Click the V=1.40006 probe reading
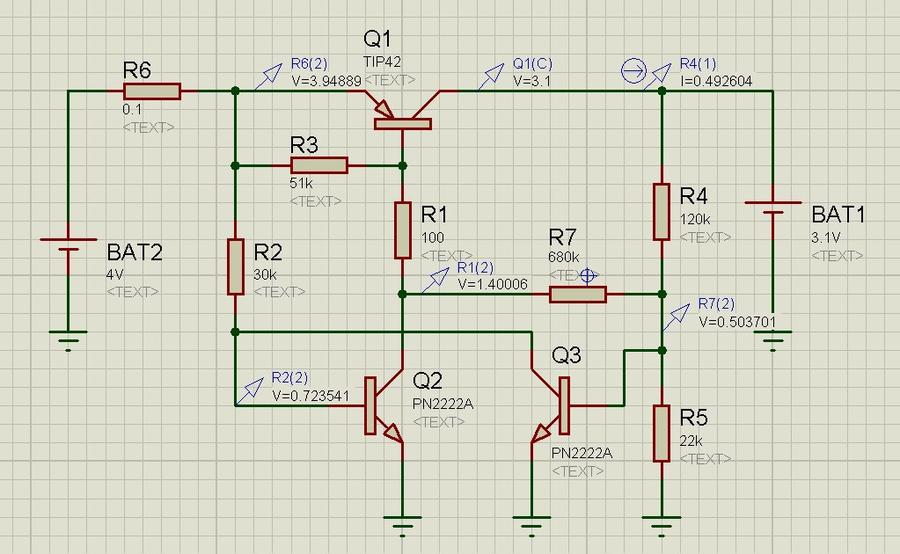This screenshot has height=554, width=900. (491, 284)
